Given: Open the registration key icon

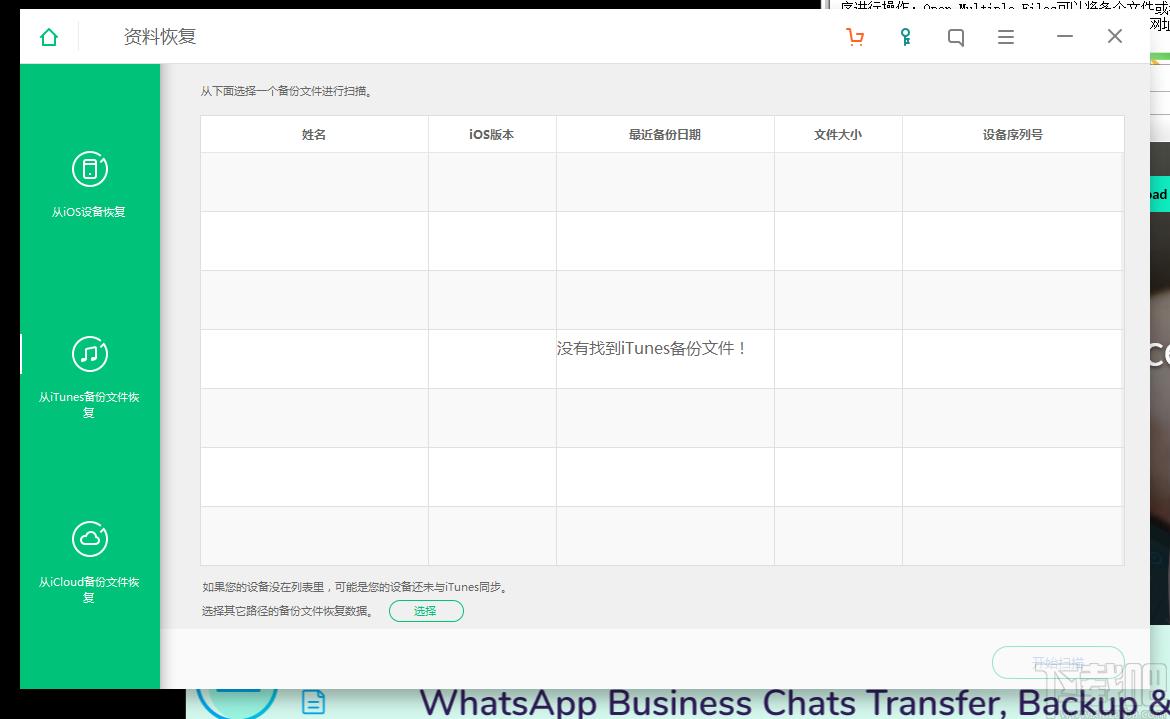Looking at the screenshot, I should tap(905, 37).
